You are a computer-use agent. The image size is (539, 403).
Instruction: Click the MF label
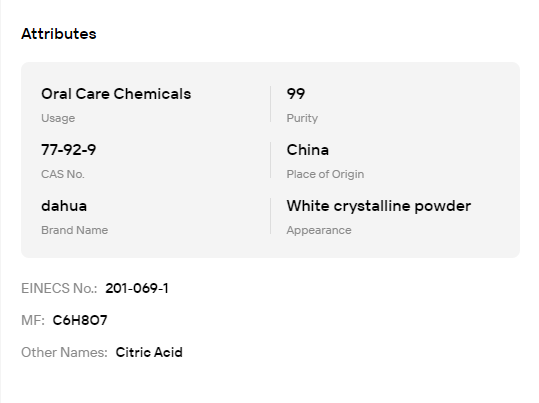[33, 320]
